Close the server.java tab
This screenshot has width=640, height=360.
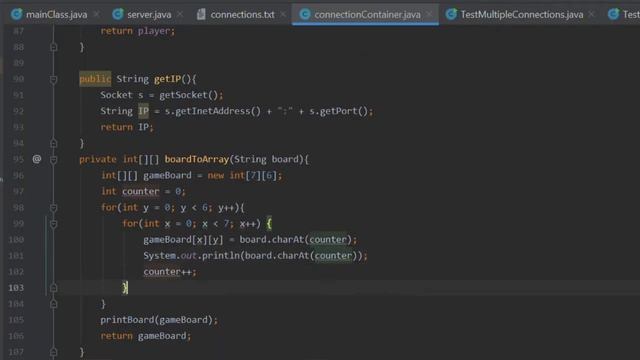[x=180, y=14]
